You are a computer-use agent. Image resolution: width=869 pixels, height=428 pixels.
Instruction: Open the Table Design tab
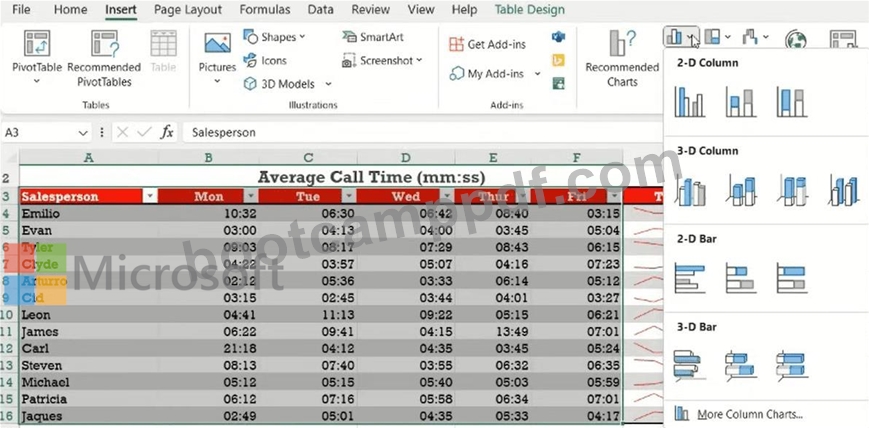click(x=530, y=9)
